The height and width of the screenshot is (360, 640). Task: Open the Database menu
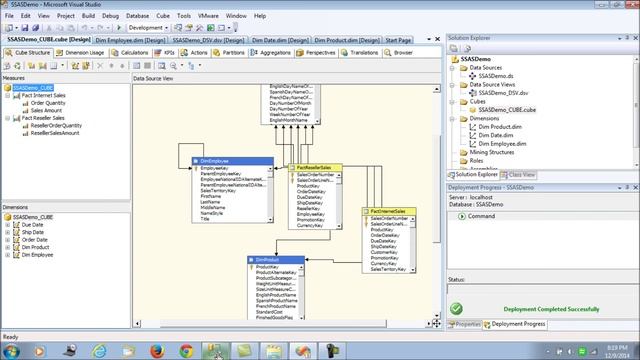click(x=137, y=16)
